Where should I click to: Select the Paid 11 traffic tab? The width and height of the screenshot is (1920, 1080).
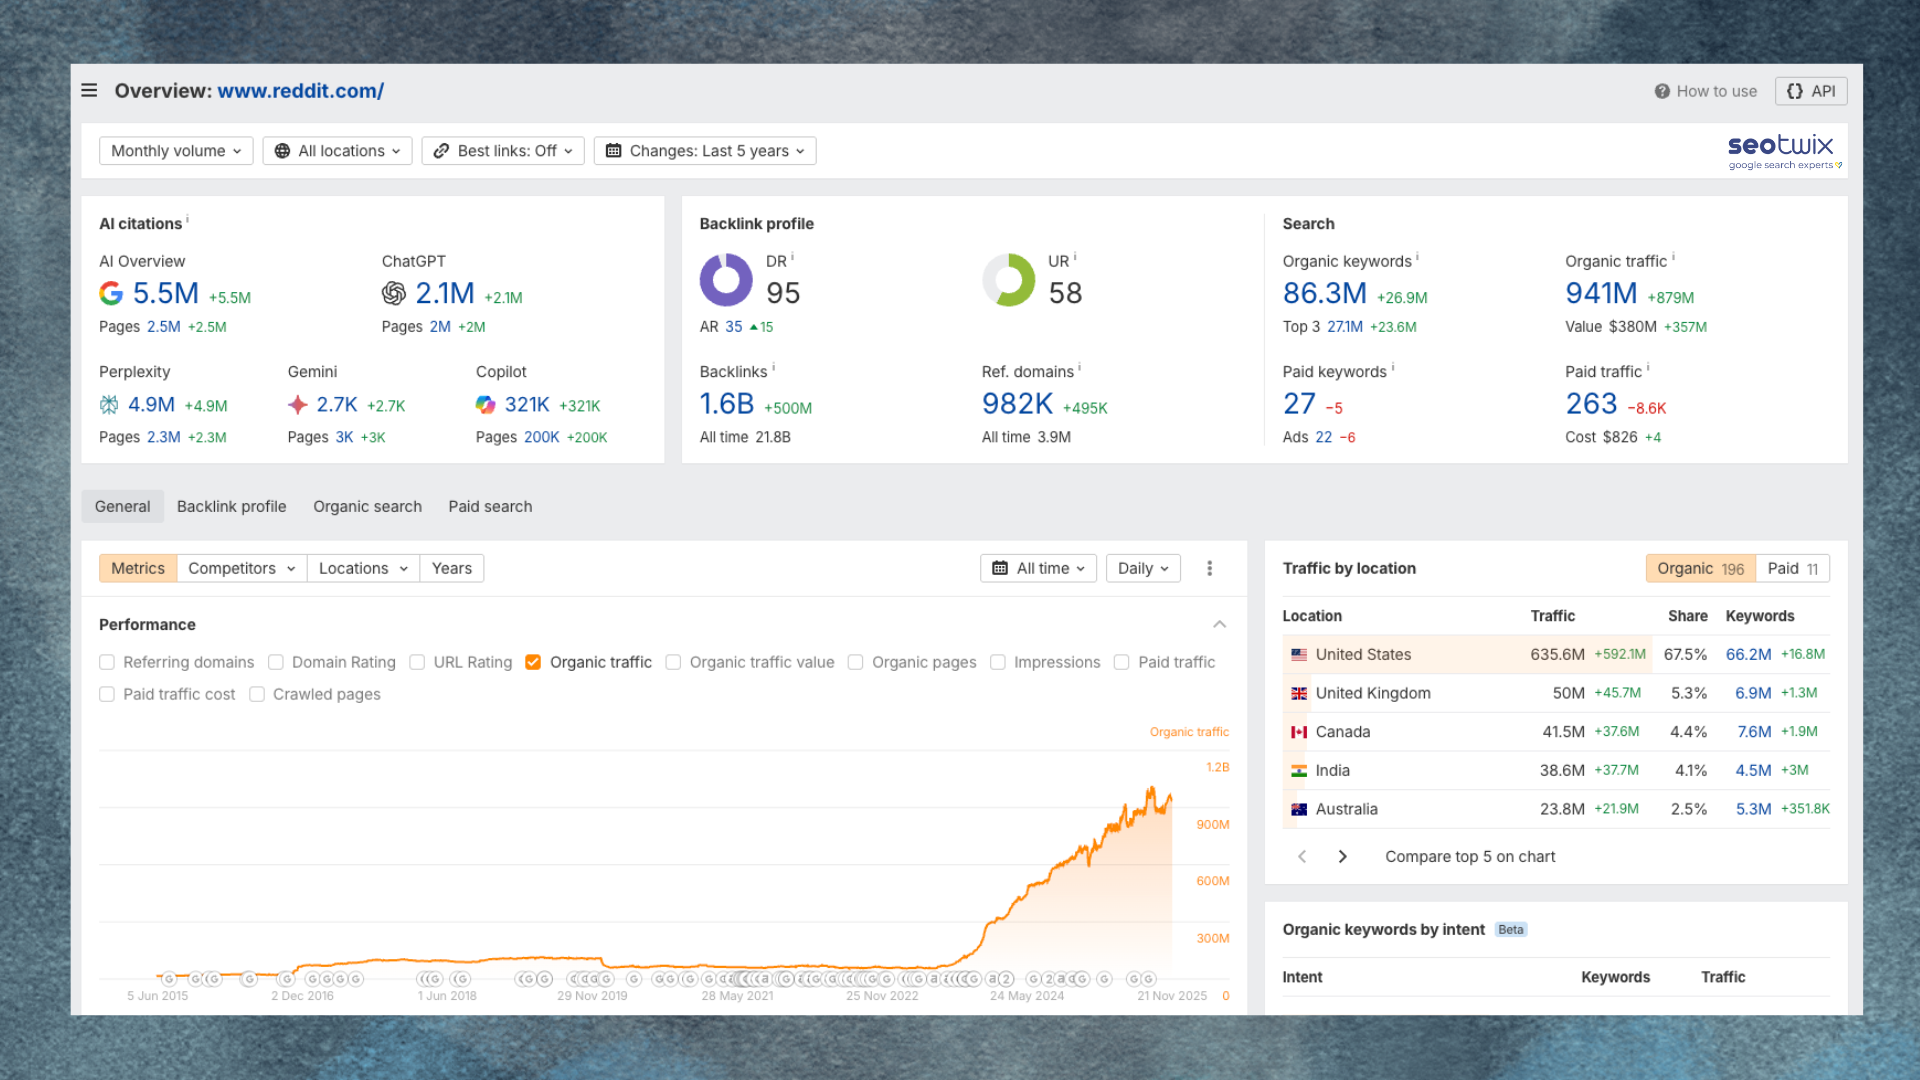[x=1792, y=568]
